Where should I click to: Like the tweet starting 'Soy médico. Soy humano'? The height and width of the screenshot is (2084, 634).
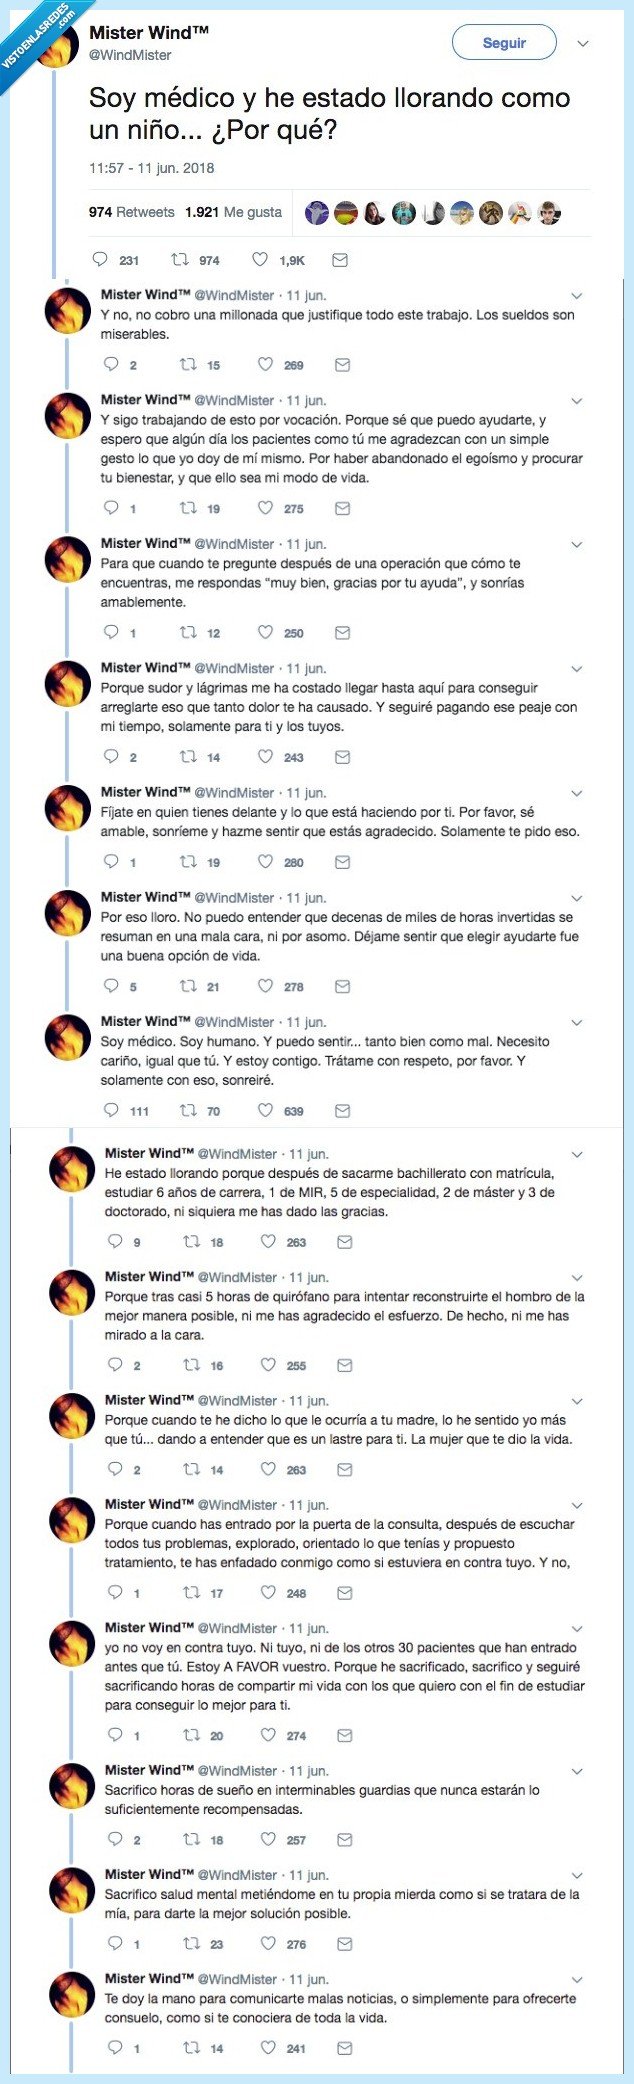click(x=266, y=1110)
